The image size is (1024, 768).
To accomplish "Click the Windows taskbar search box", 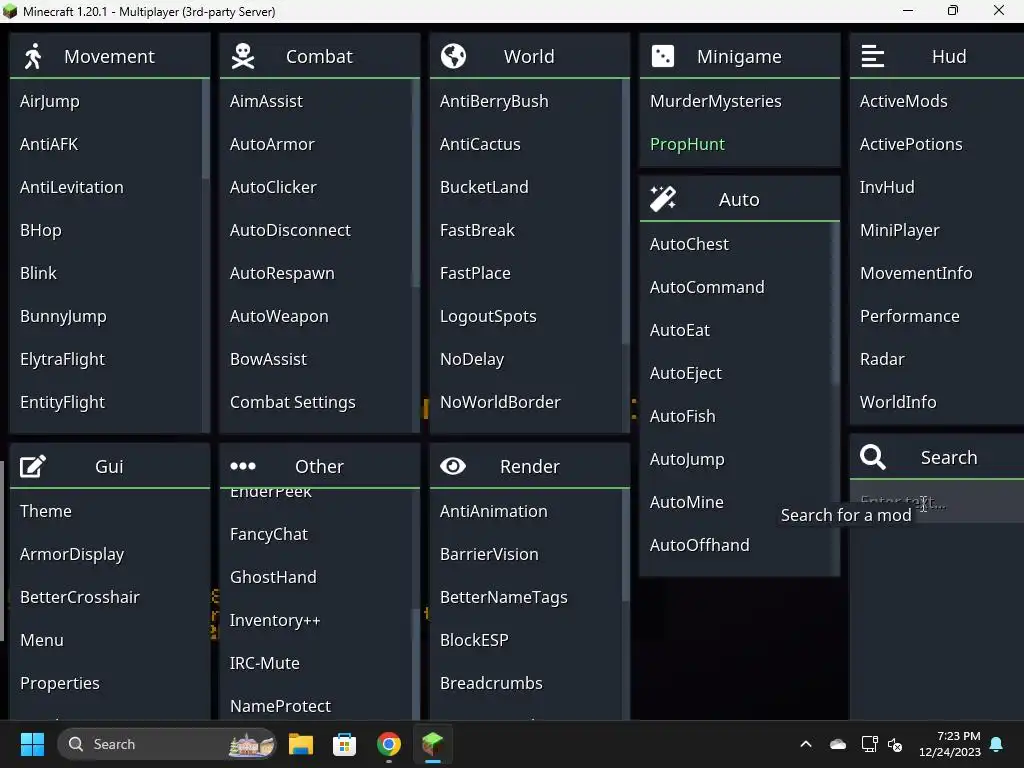I will click(167, 744).
